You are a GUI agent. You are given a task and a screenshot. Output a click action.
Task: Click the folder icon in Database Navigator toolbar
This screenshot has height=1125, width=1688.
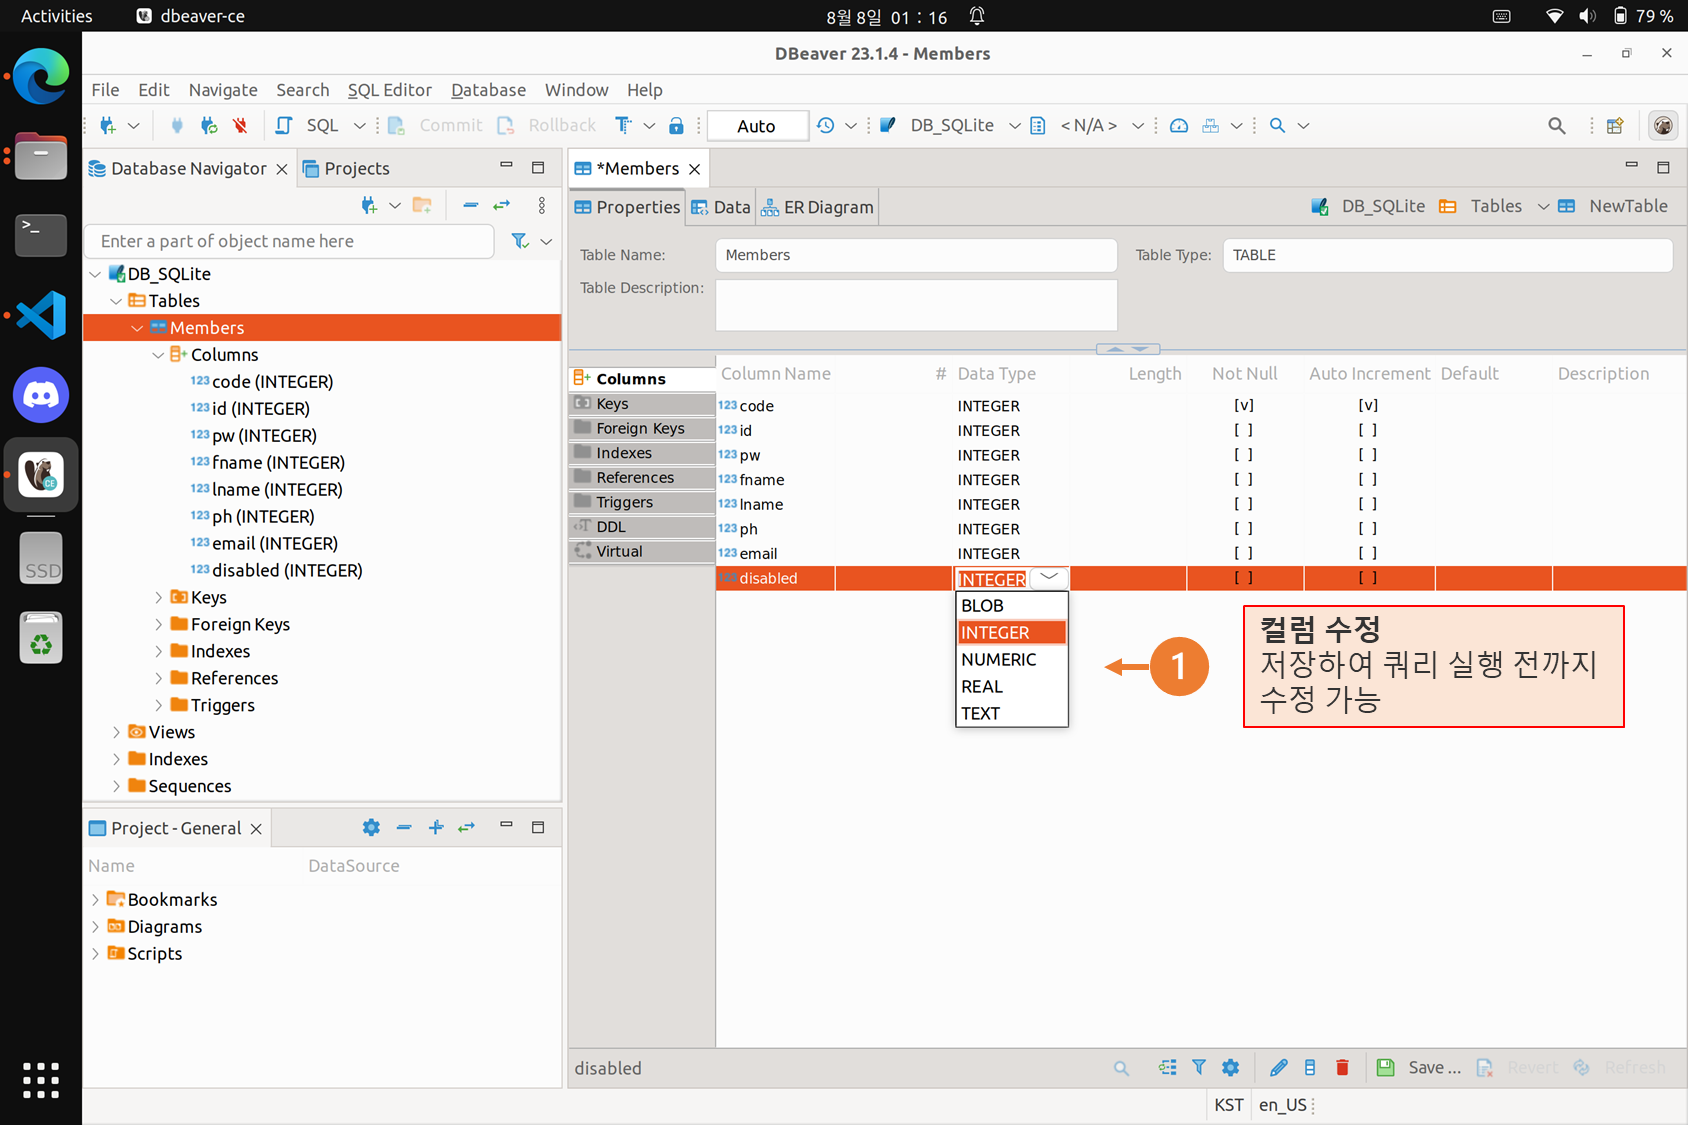pos(423,205)
